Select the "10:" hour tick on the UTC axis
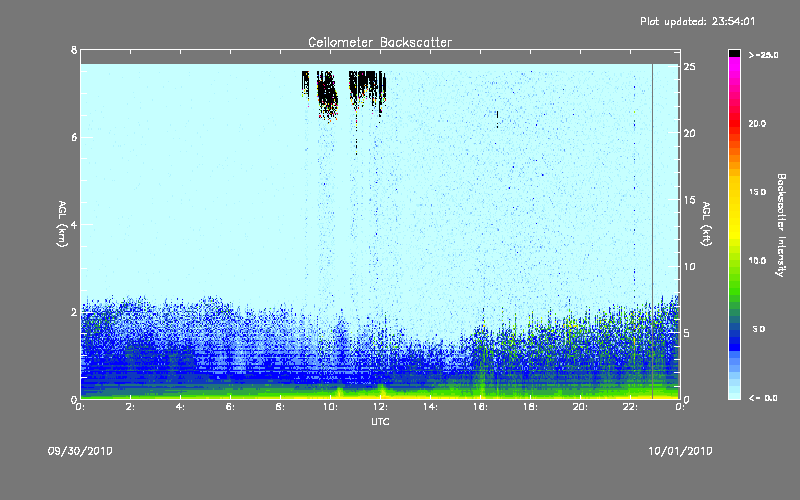800x500 pixels. (x=330, y=407)
